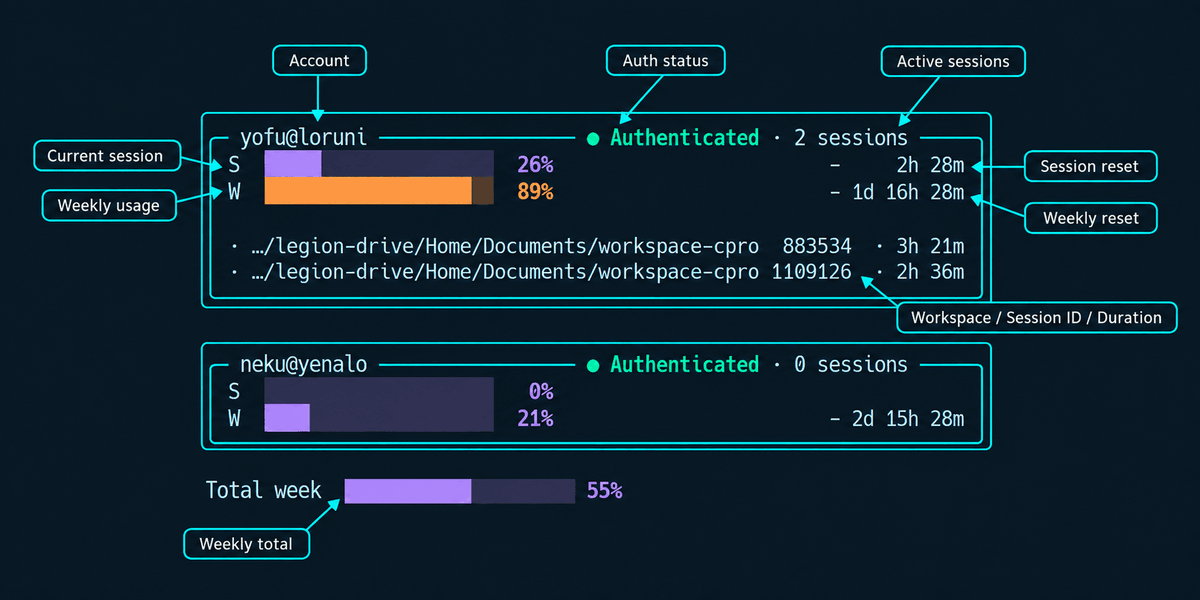Click the W row label in yofu@loruni panel

click(234, 192)
